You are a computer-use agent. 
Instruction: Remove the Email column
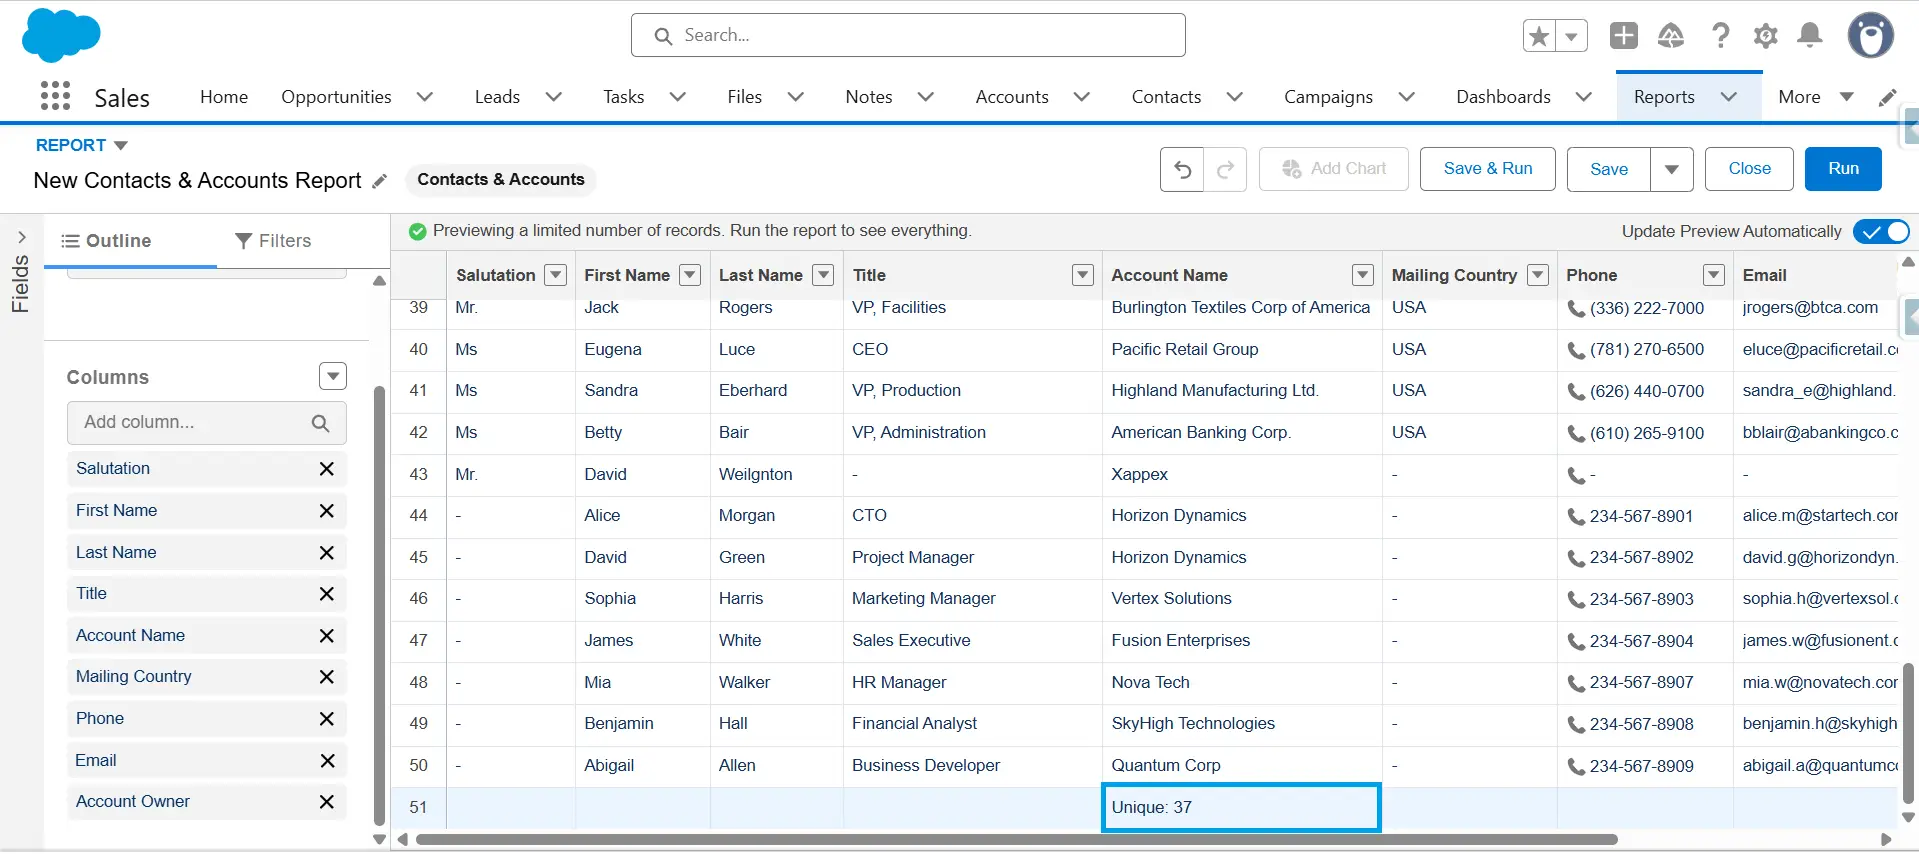coord(326,760)
